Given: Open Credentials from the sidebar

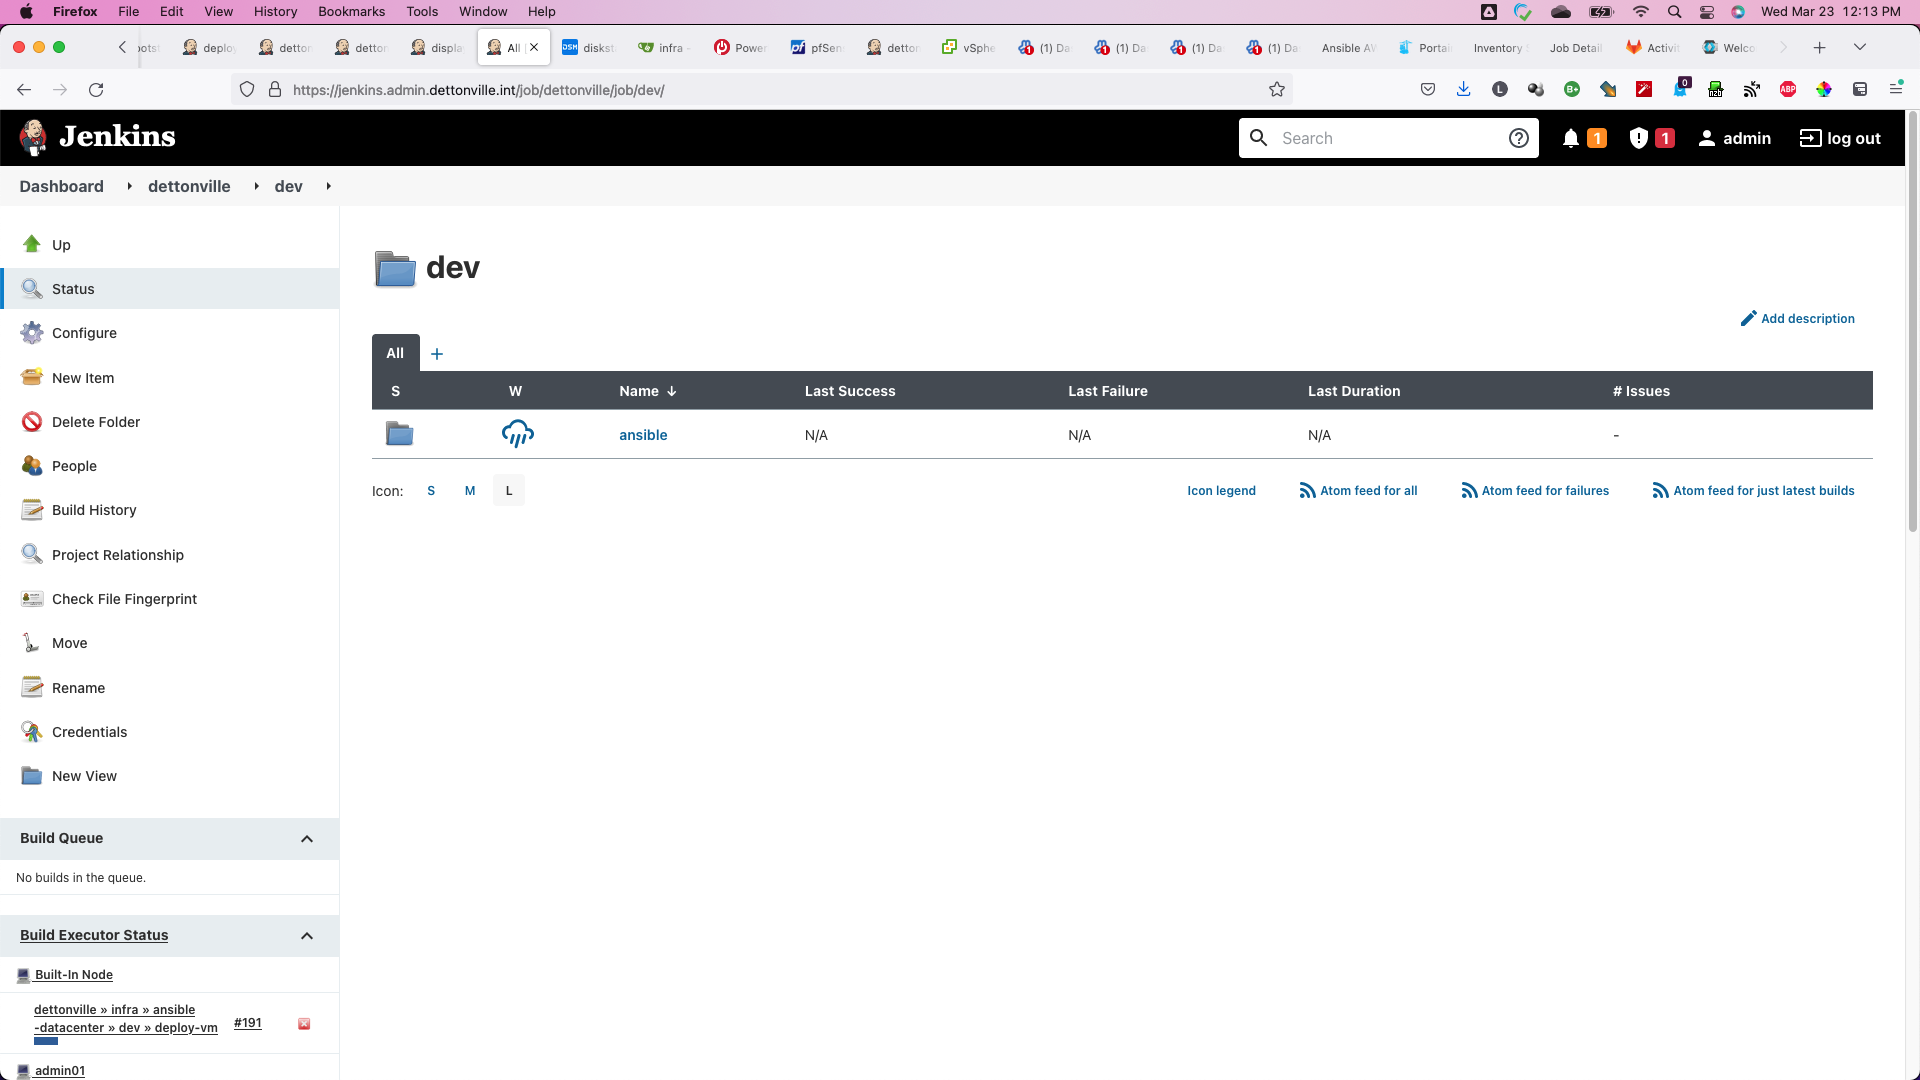Looking at the screenshot, I should tap(89, 732).
